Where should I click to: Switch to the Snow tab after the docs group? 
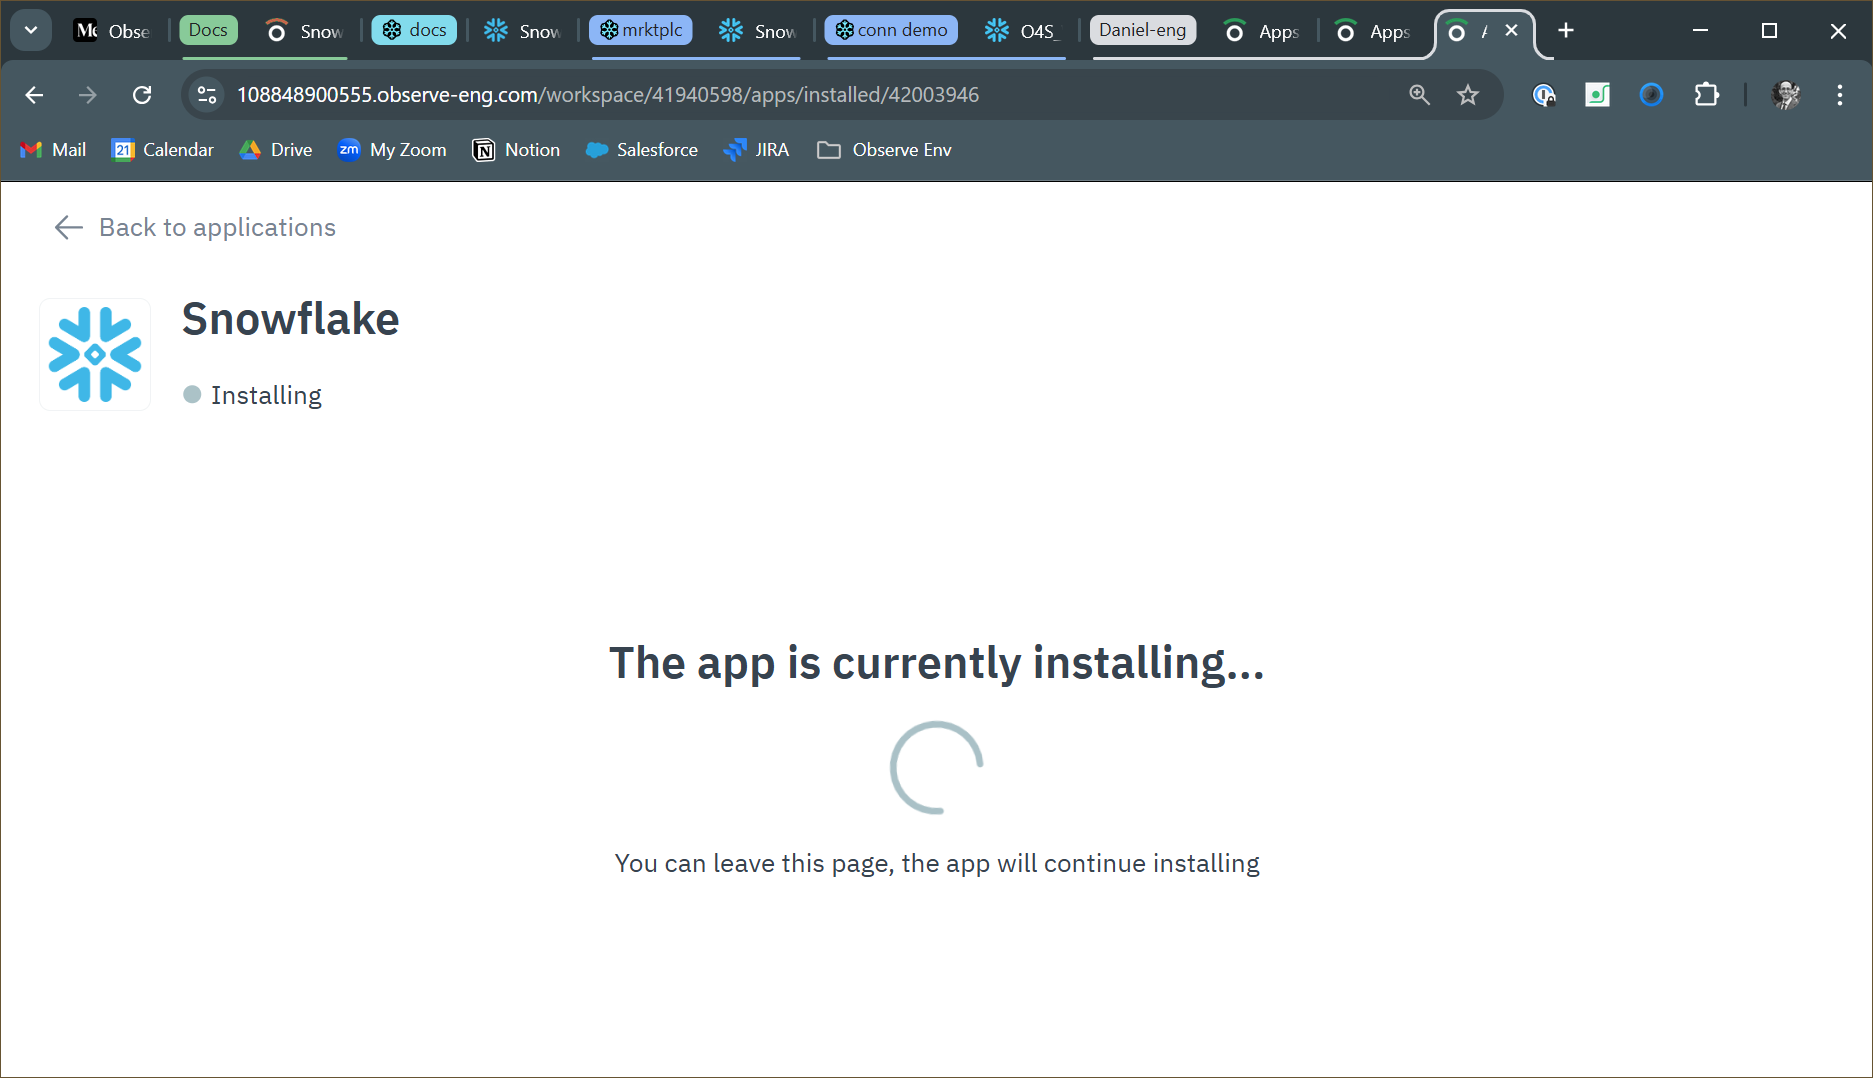point(522,31)
